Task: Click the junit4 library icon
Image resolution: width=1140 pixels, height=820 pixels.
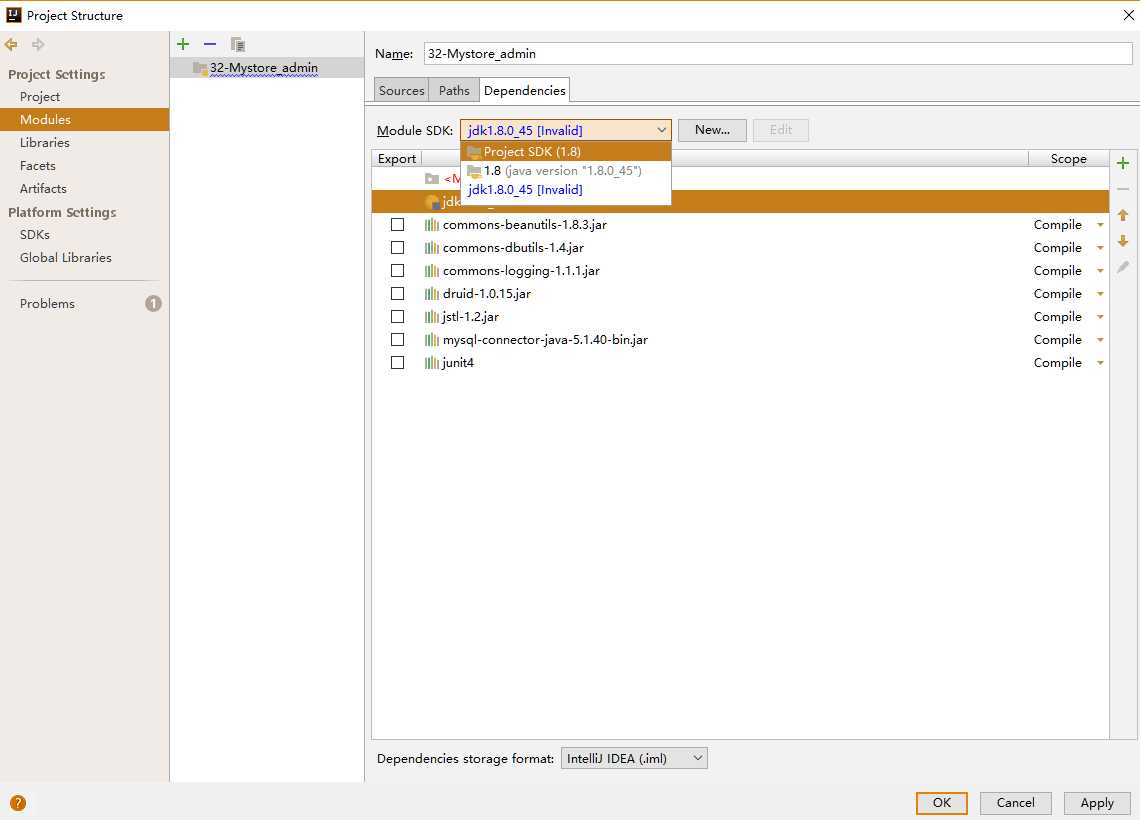Action: tap(432, 363)
